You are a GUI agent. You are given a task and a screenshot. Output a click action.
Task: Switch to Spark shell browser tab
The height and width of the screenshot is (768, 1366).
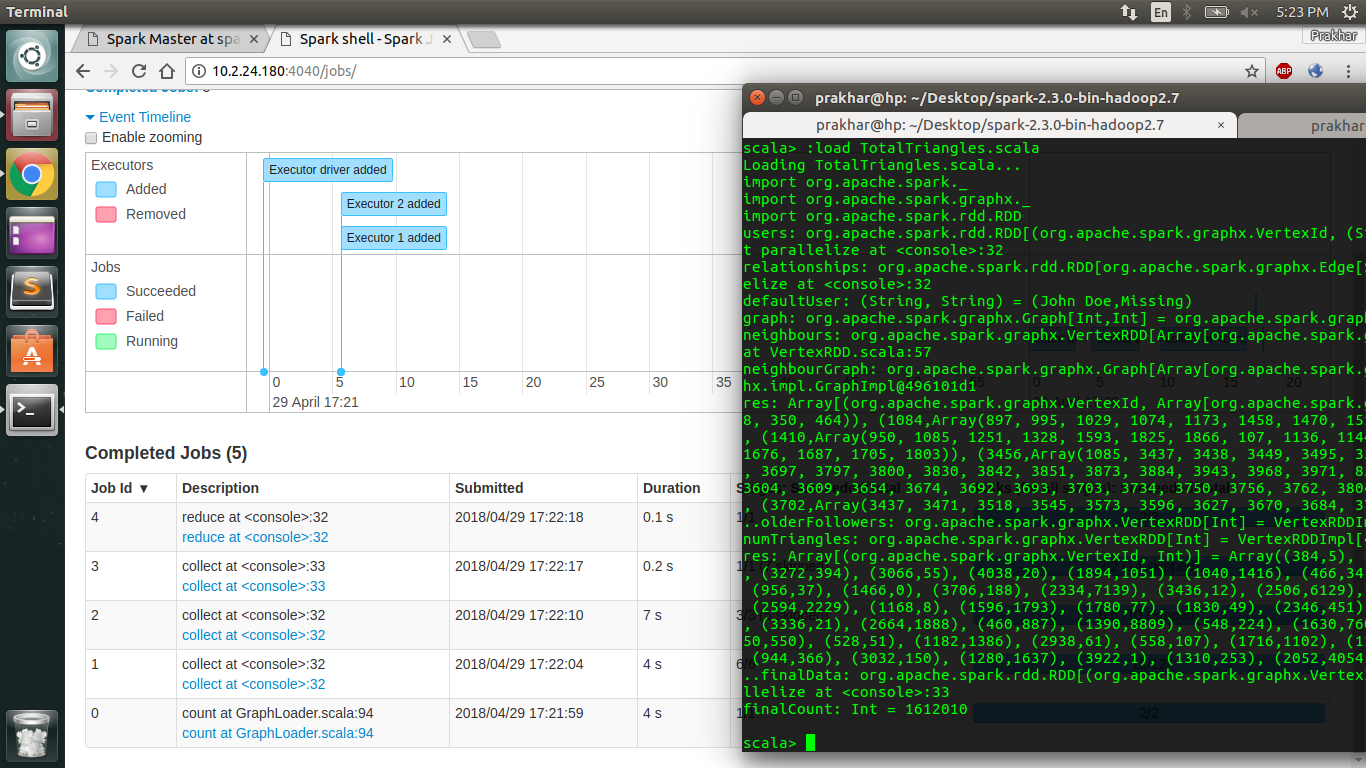[x=364, y=39]
